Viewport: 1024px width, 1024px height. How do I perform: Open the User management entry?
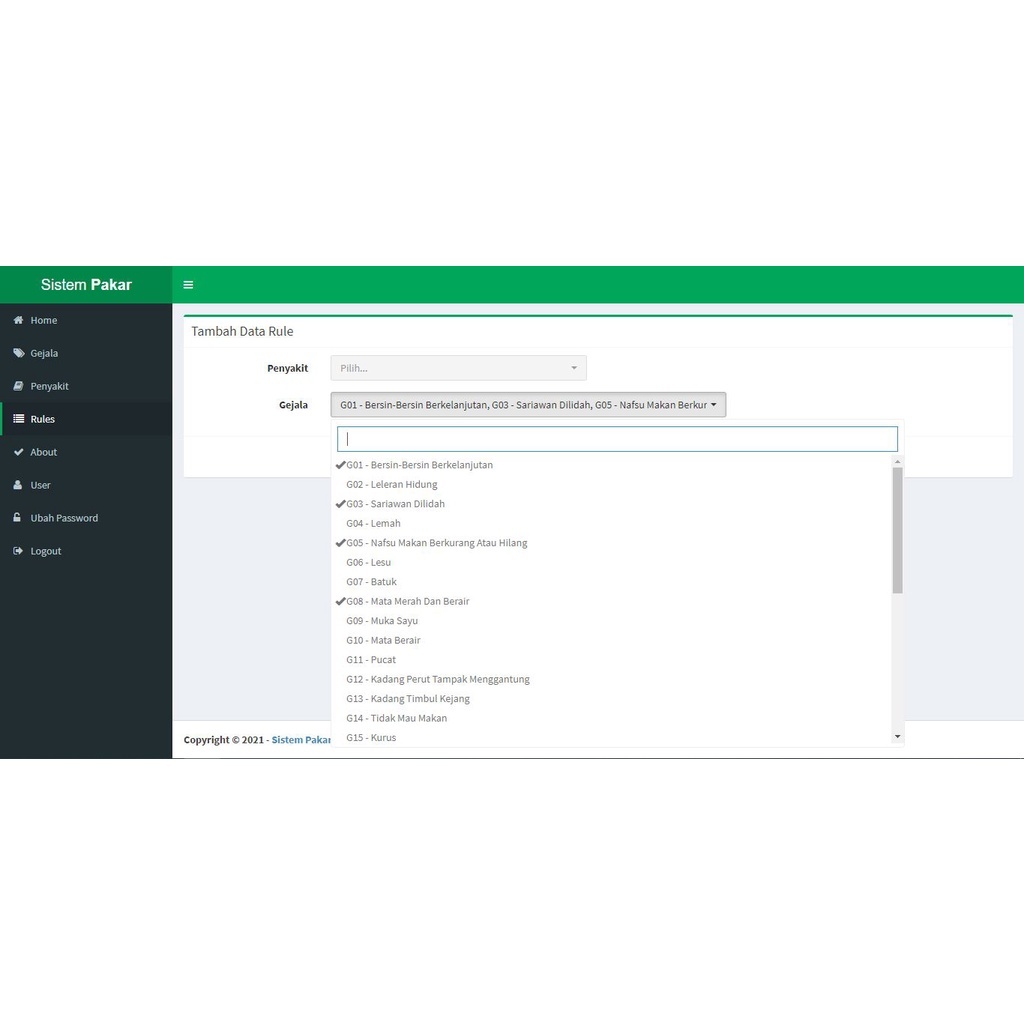pyautogui.click(x=86, y=485)
